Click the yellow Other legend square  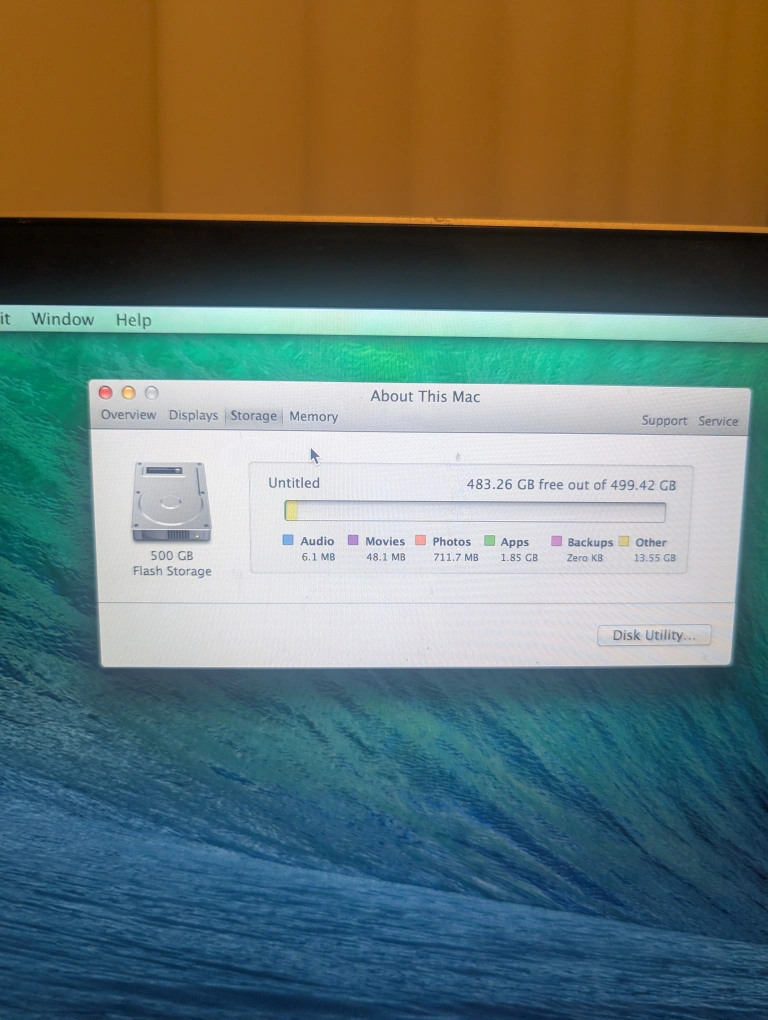624,541
